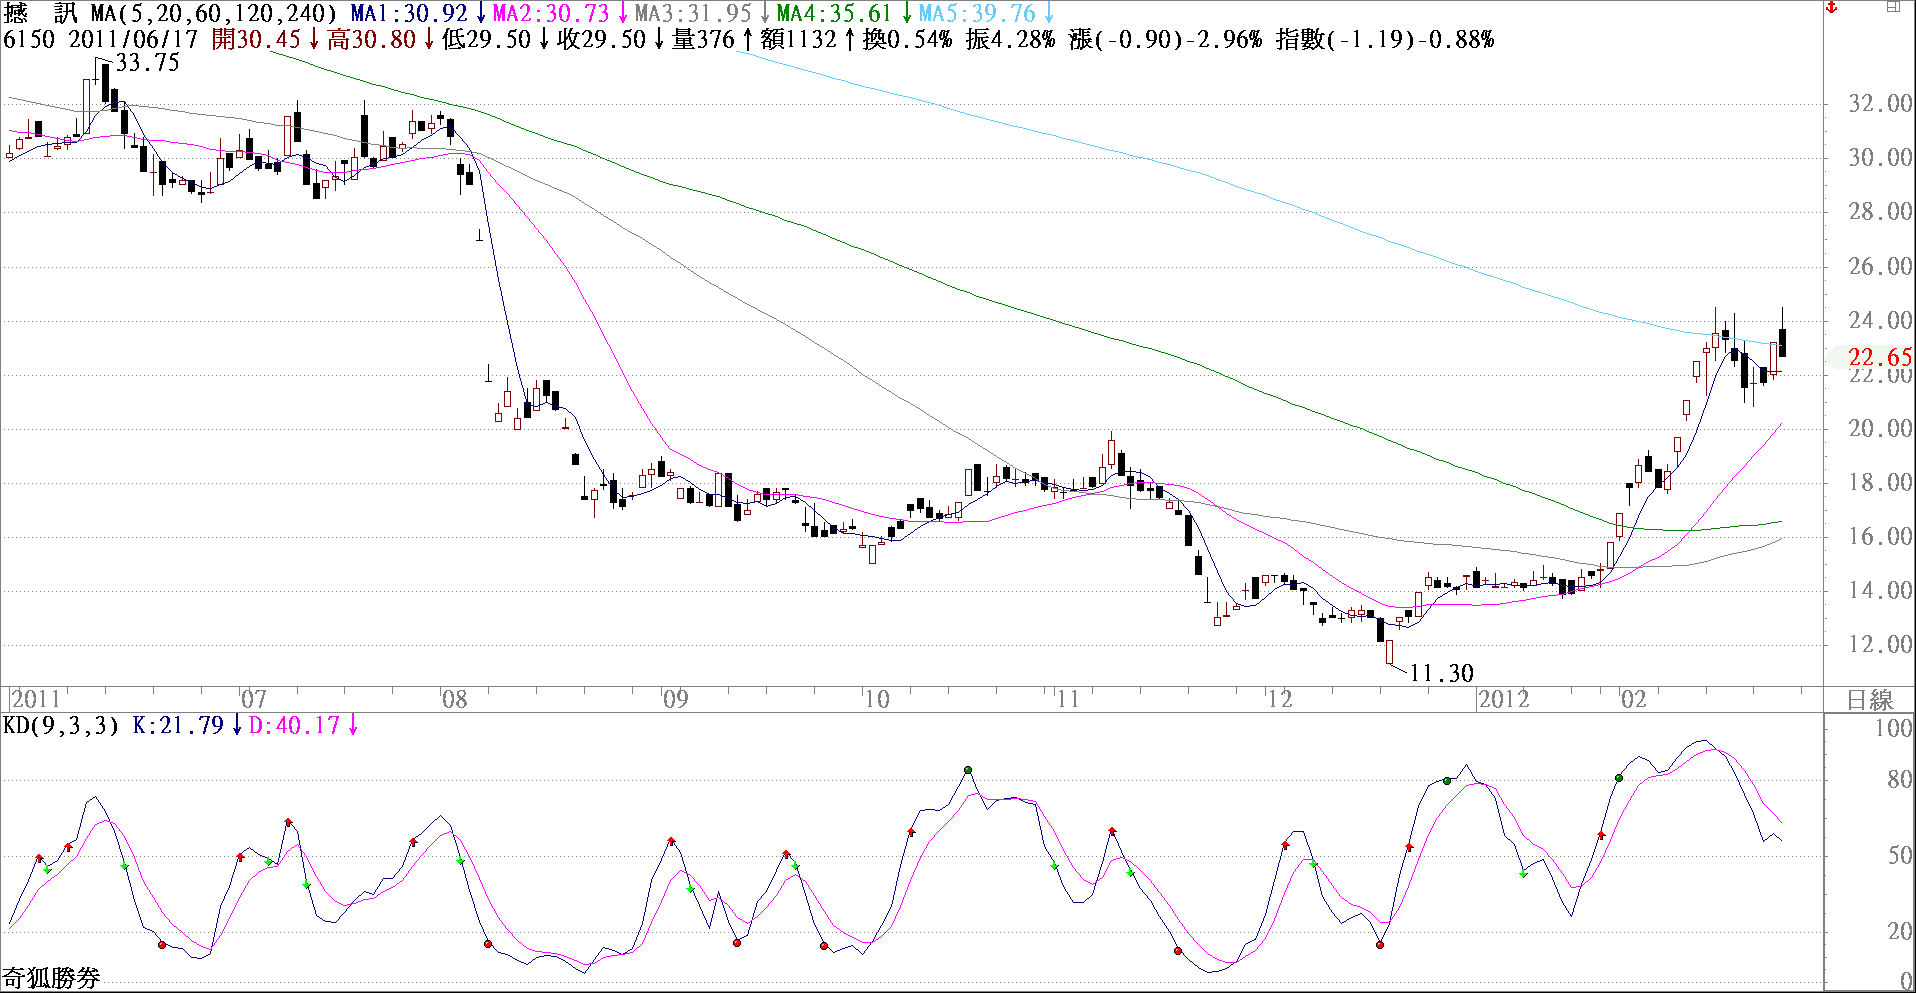Click the highlighted 22.65 current price tag

click(x=1879, y=357)
